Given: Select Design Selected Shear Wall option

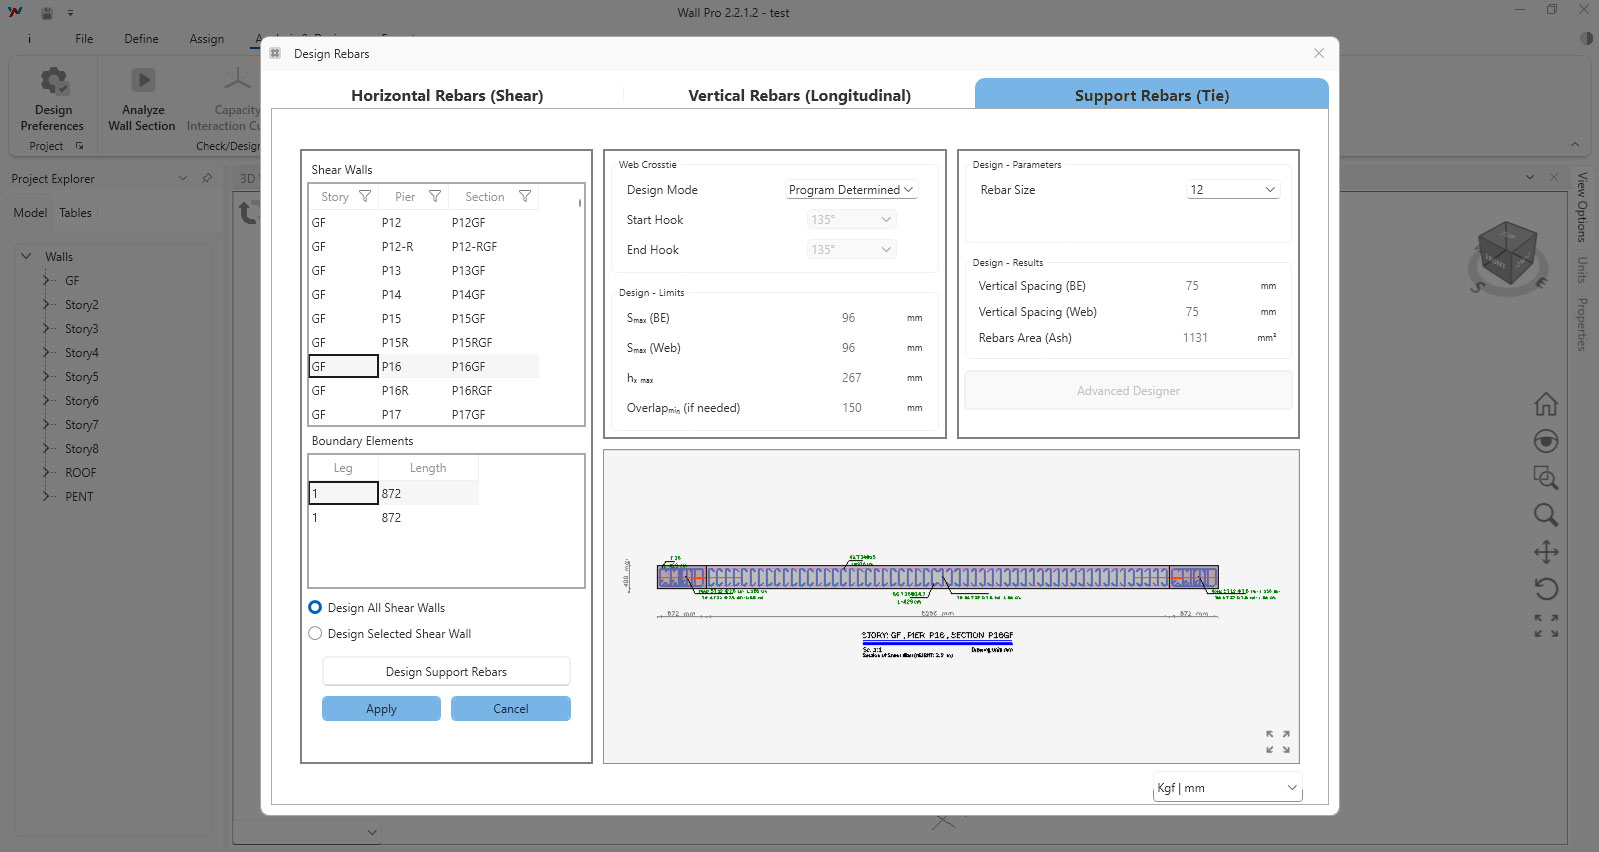Looking at the screenshot, I should click(x=316, y=634).
